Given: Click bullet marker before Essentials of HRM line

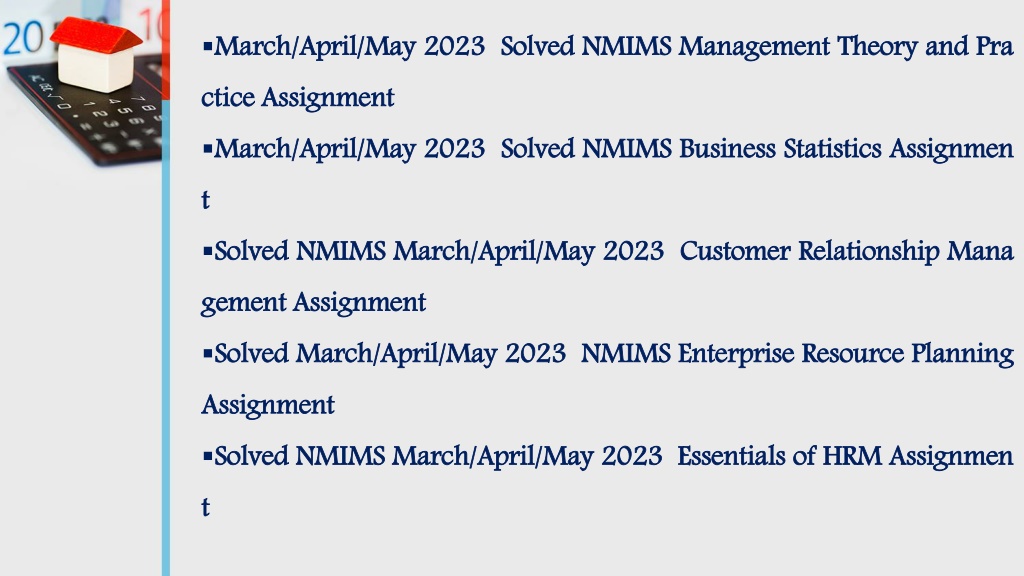Looking at the screenshot, I should click(208, 456).
